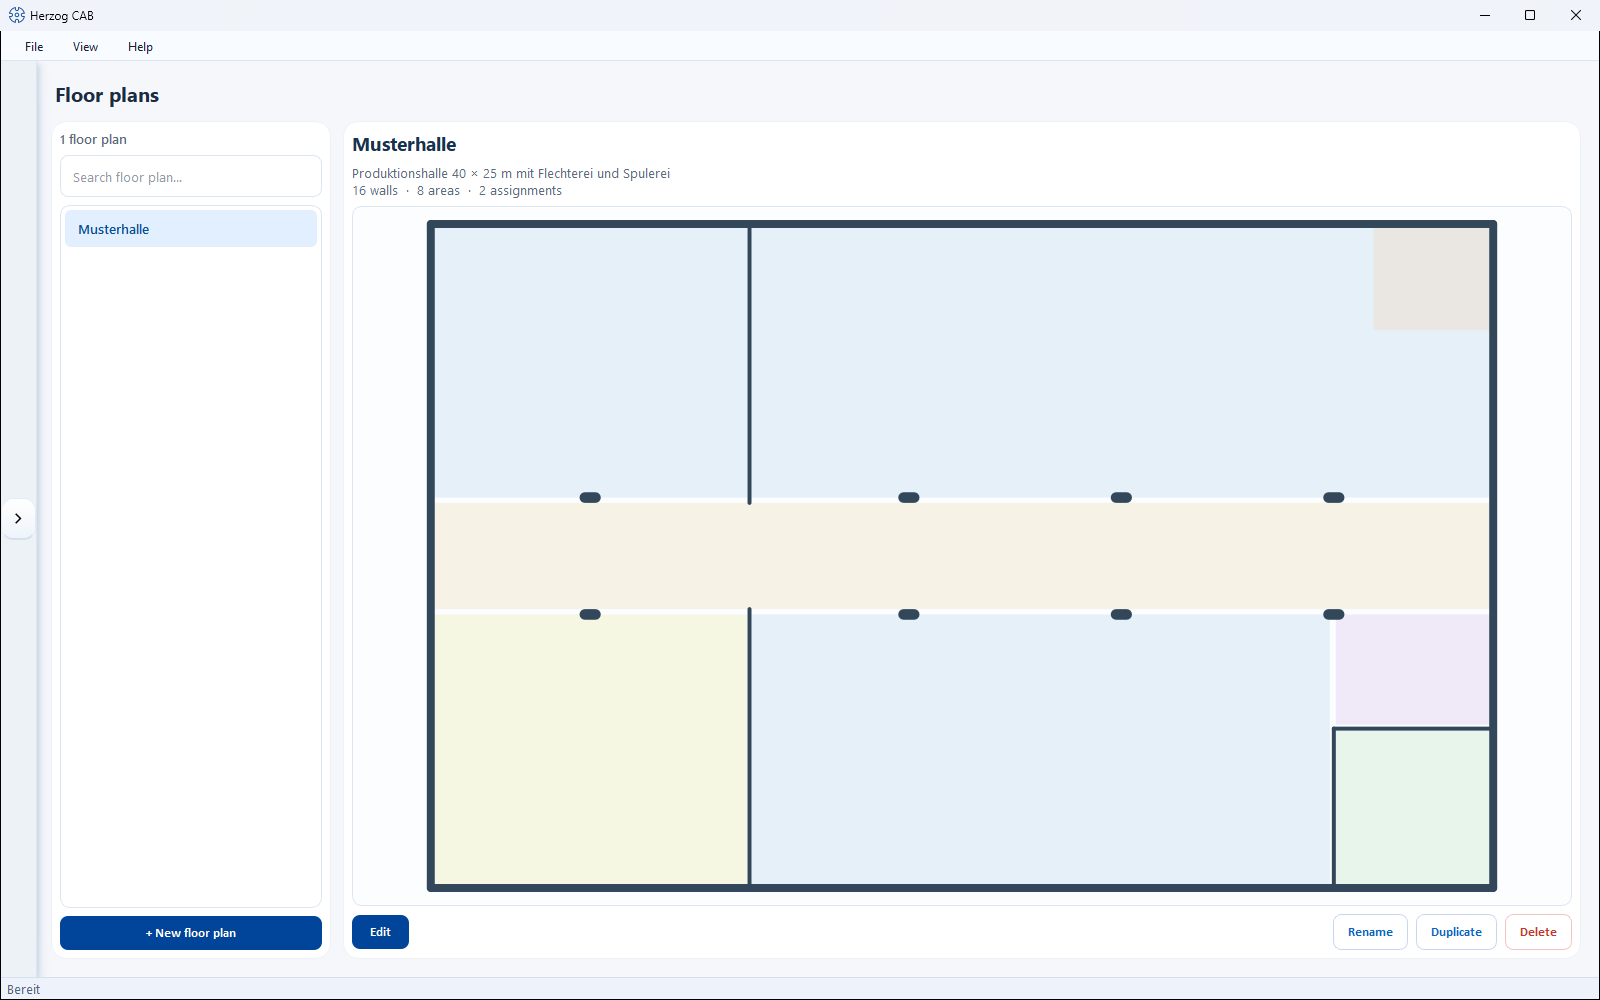This screenshot has height=1000, width=1600.
Task: Click the 'Bereit' status bar text
Action: tap(24, 990)
